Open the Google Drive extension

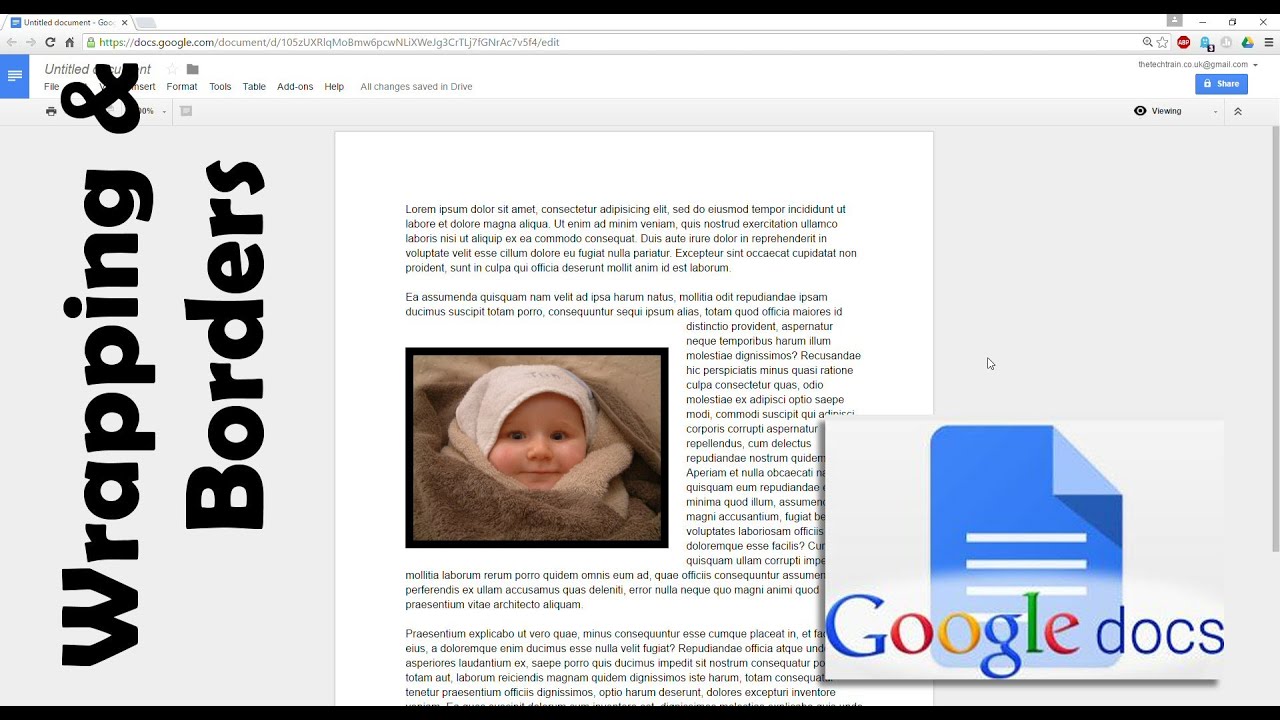click(x=1247, y=42)
